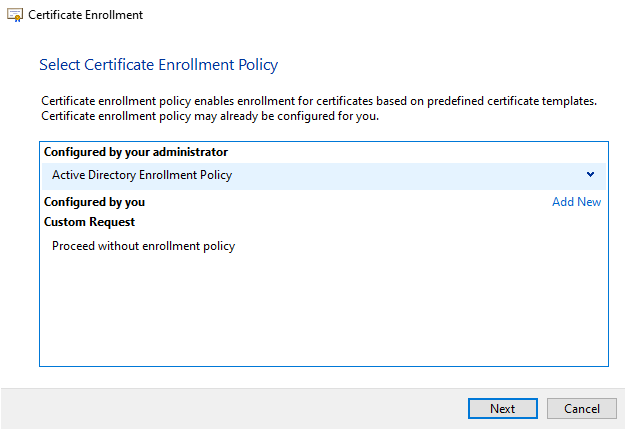This screenshot has width=625, height=429.
Task: Click the gray footer area left of Next
Action: point(235,409)
